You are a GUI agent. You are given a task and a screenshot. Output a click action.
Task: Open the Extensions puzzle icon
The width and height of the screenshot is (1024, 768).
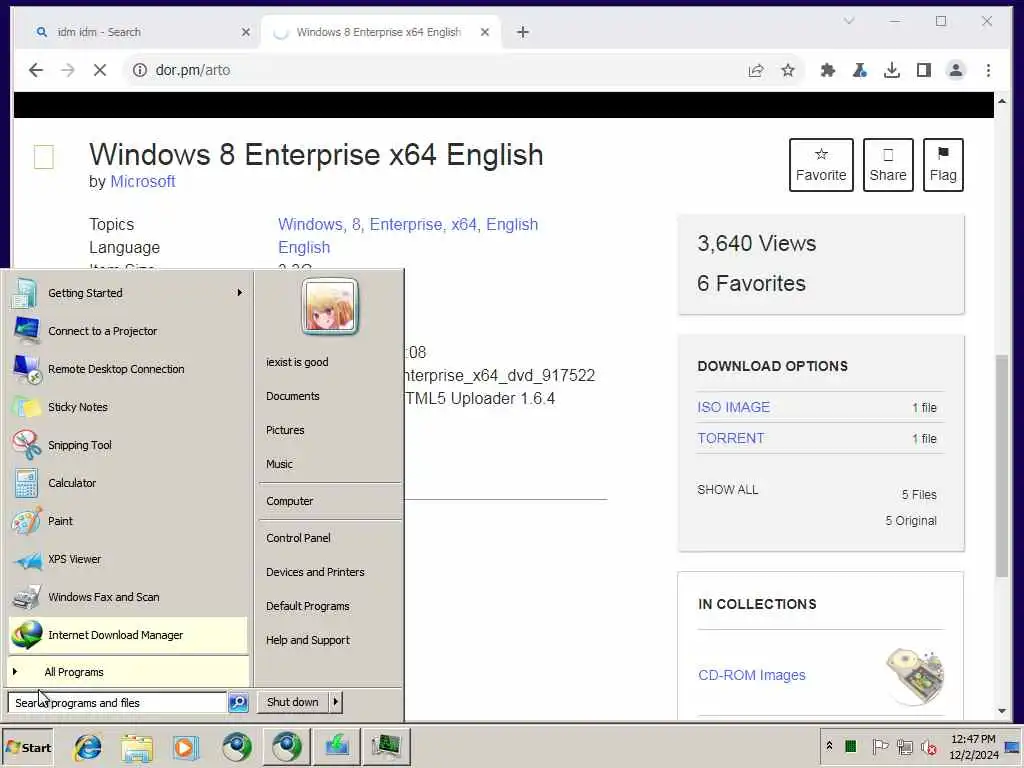(x=827, y=70)
